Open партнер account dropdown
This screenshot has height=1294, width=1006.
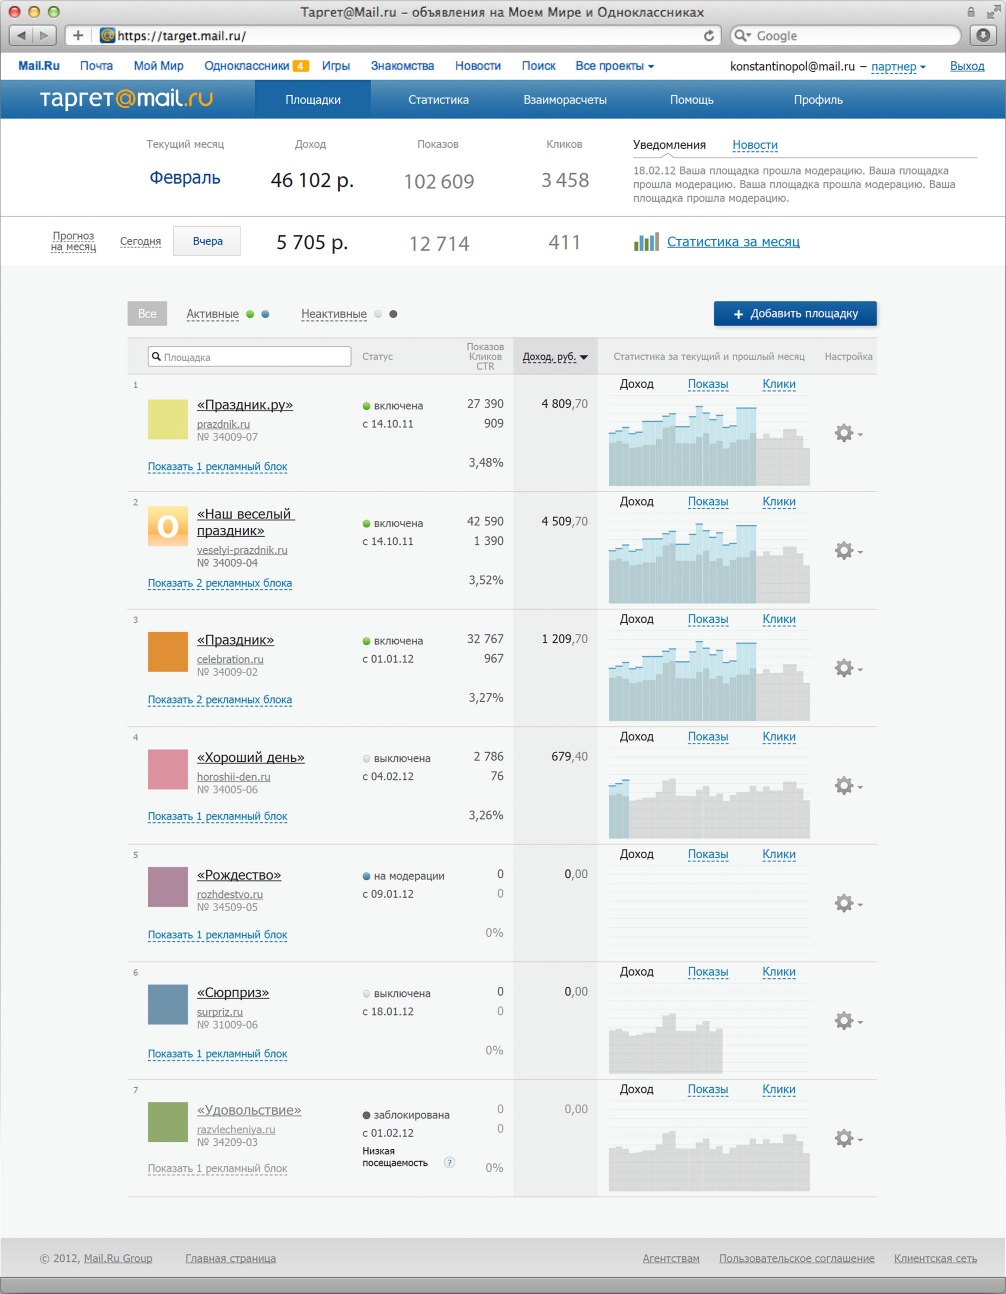click(x=898, y=67)
